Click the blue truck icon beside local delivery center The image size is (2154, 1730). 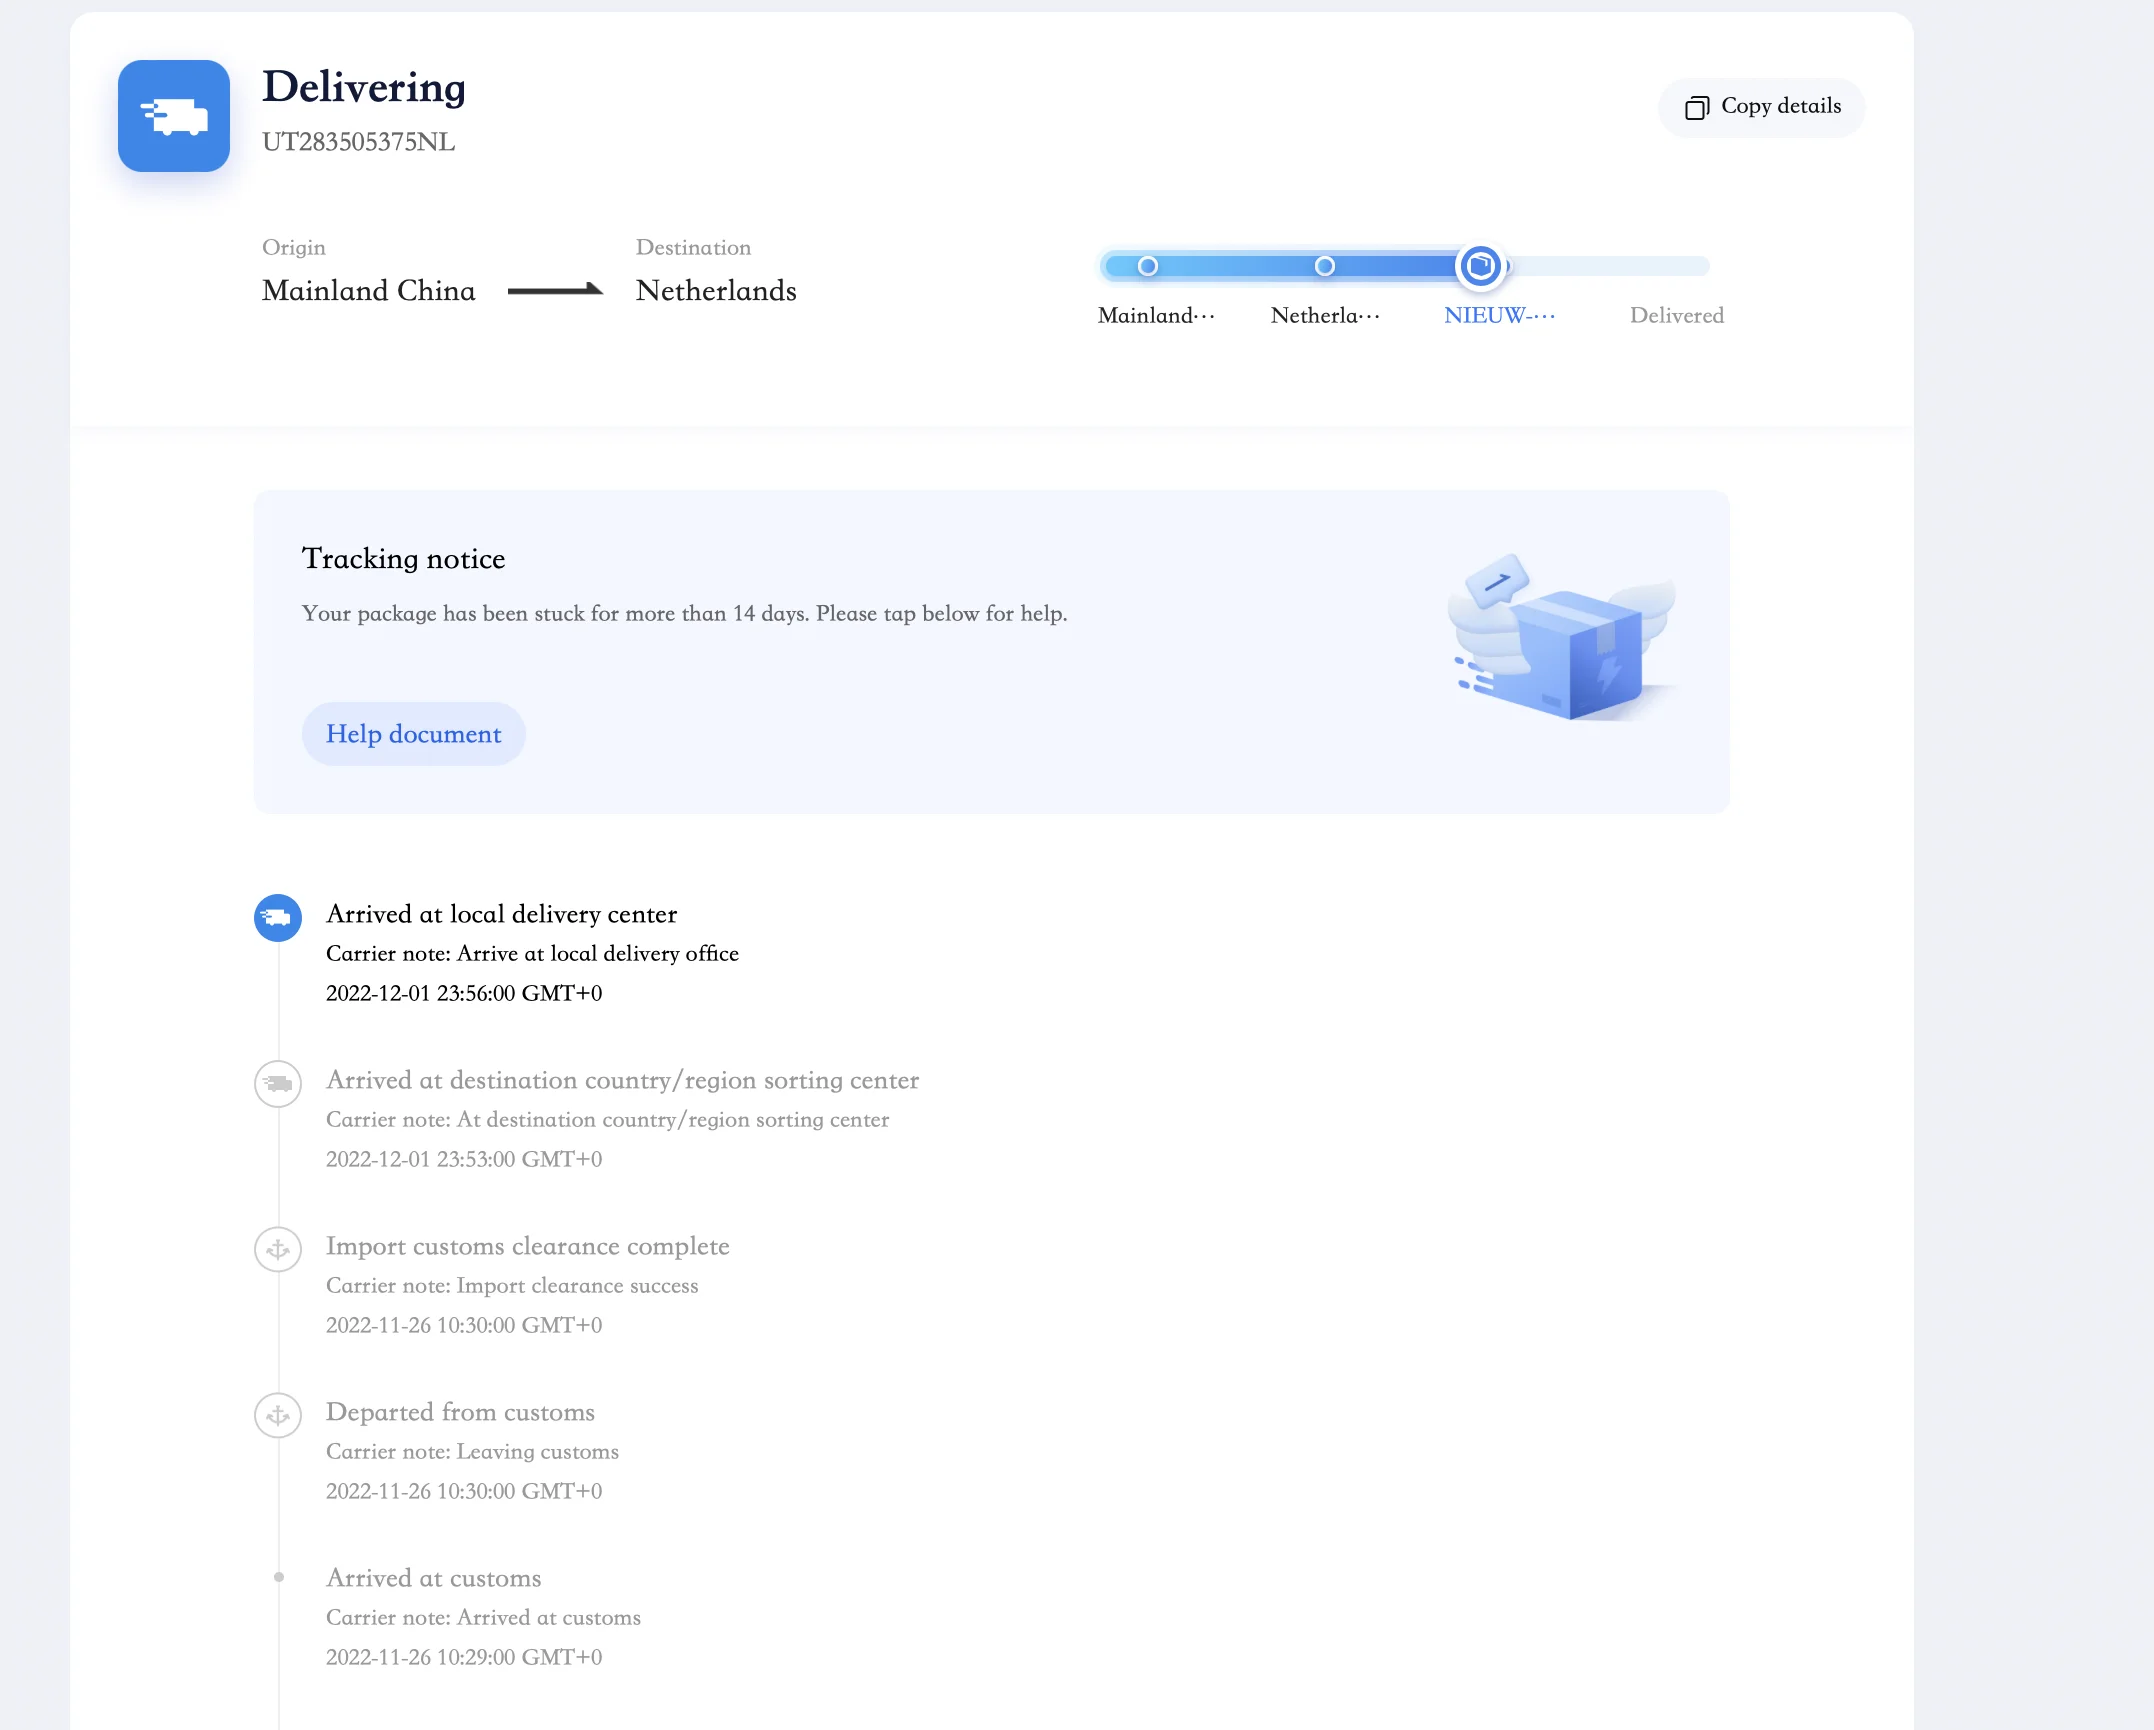tap(278, 917)
